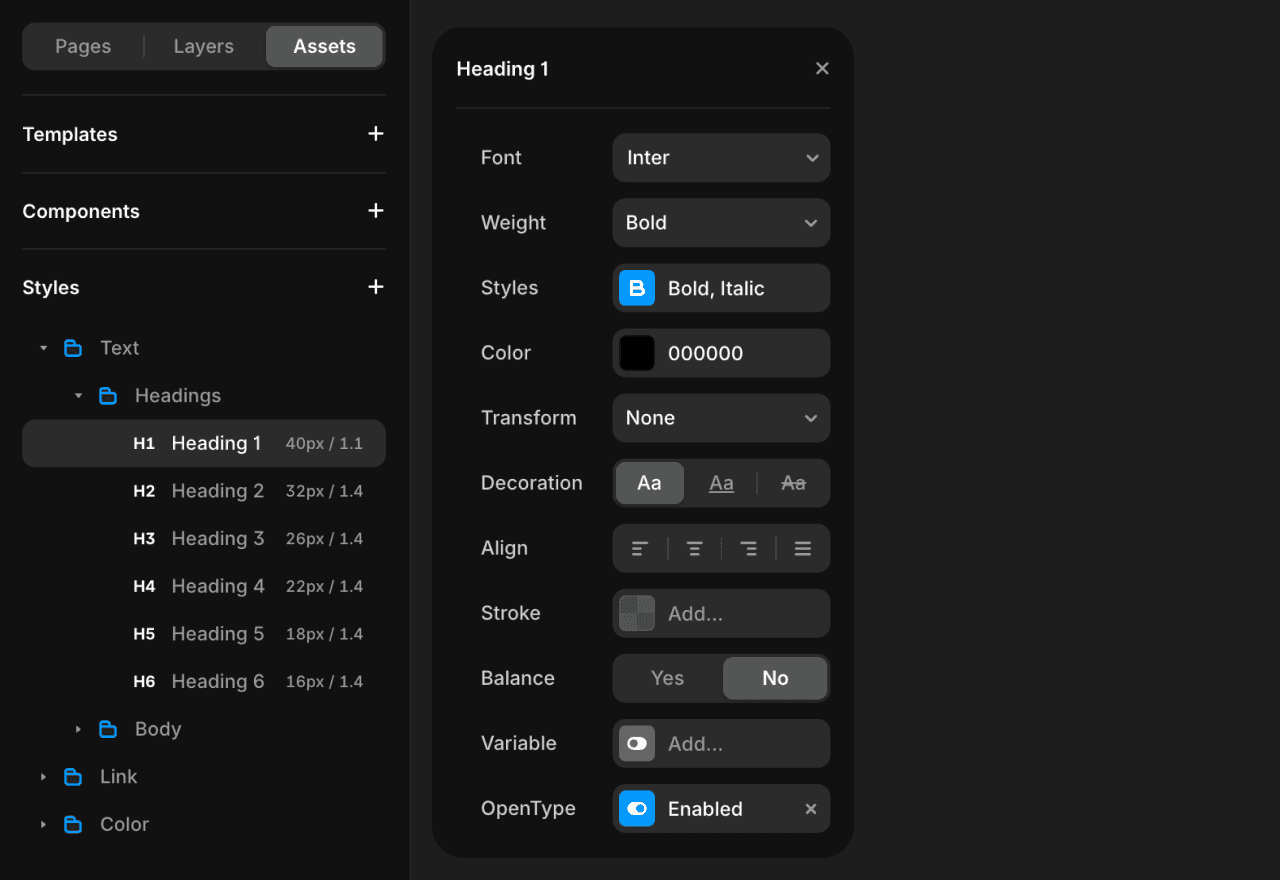Choose no text decoration (plain Aa)
Viewport: 1280px width, 880px height.
649,483
